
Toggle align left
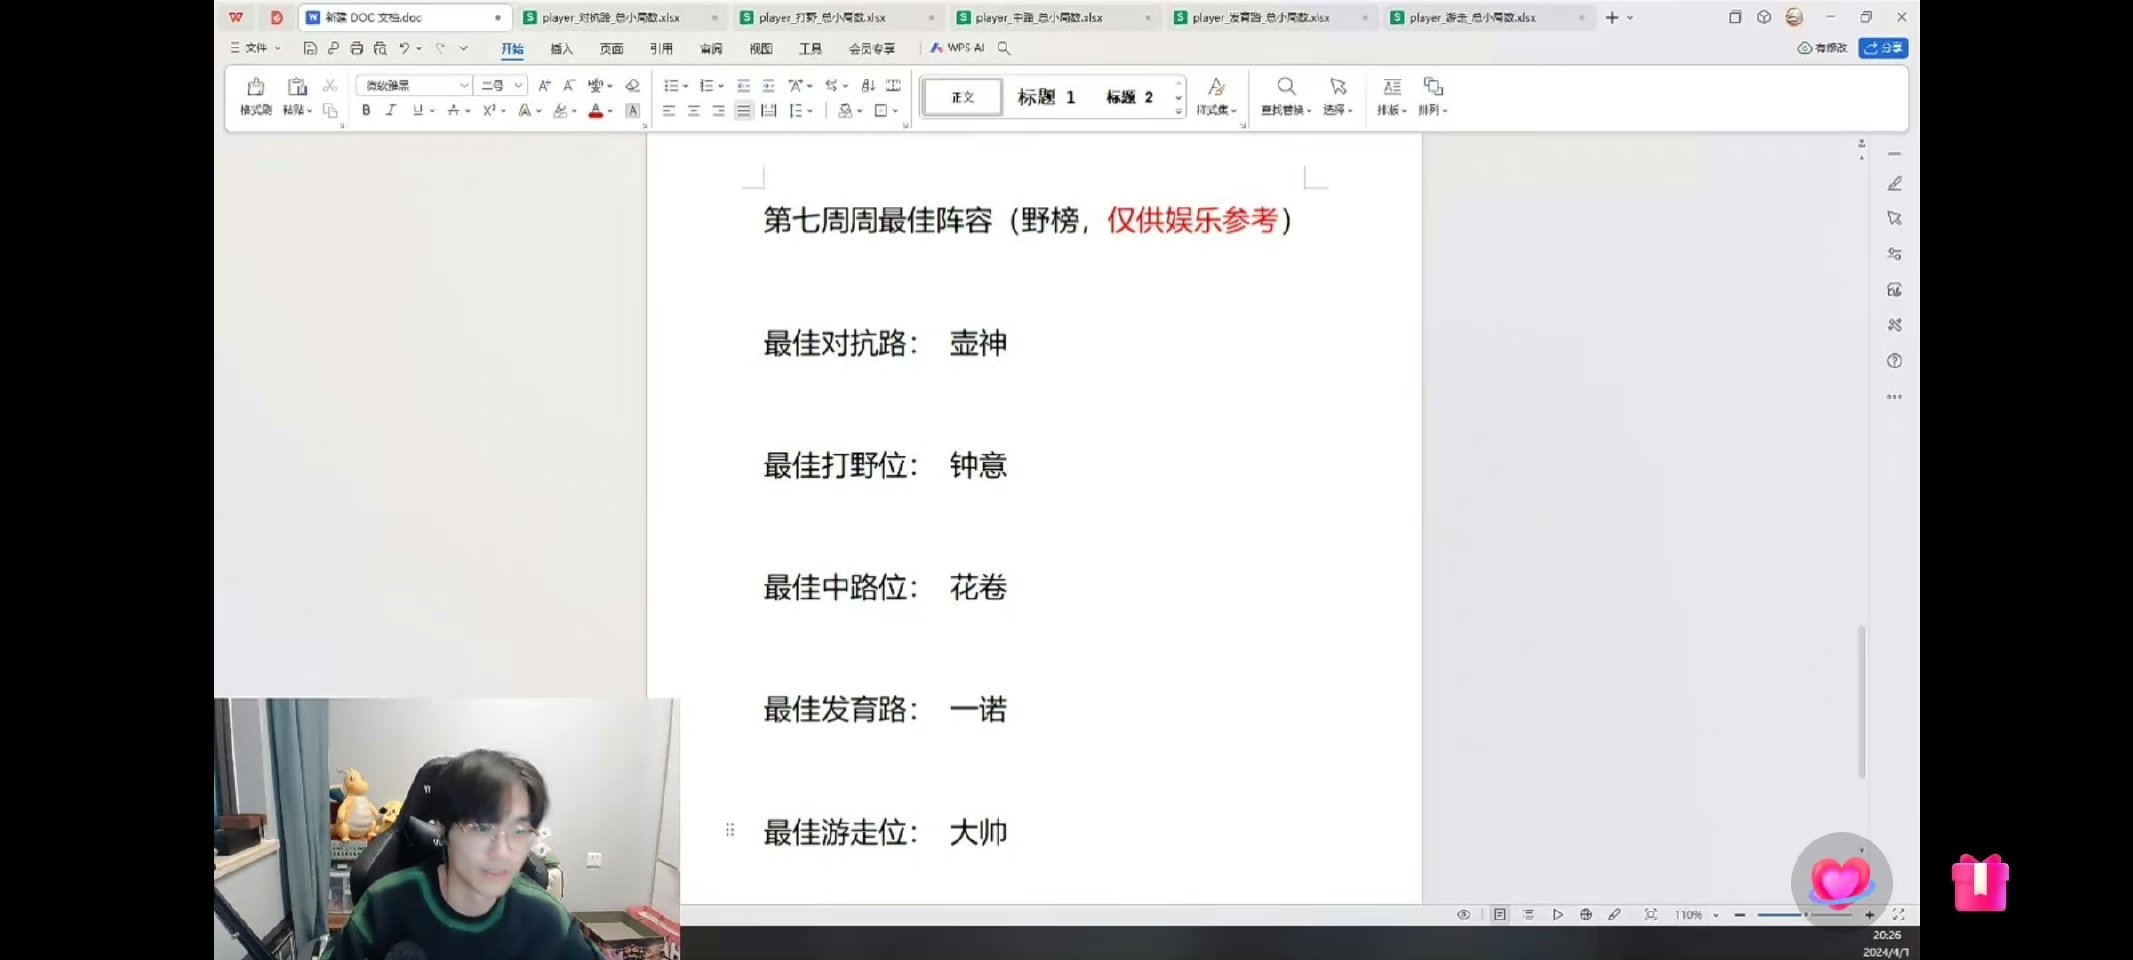[x=668, y=111]
